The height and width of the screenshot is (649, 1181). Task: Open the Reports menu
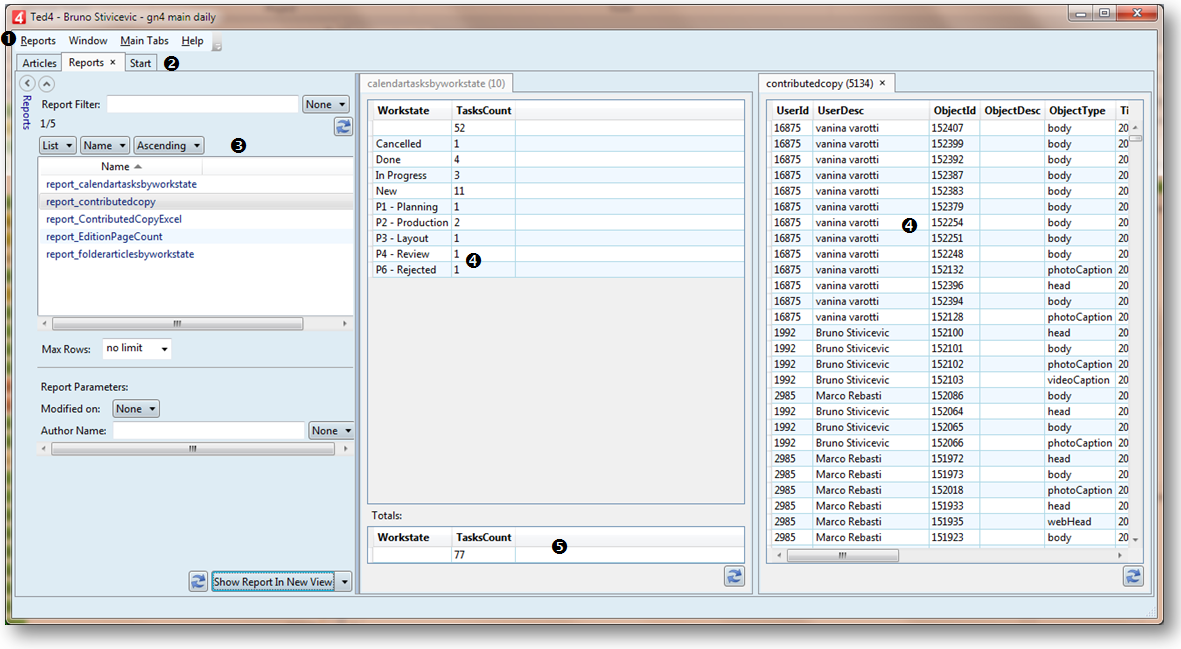point(38,41)
